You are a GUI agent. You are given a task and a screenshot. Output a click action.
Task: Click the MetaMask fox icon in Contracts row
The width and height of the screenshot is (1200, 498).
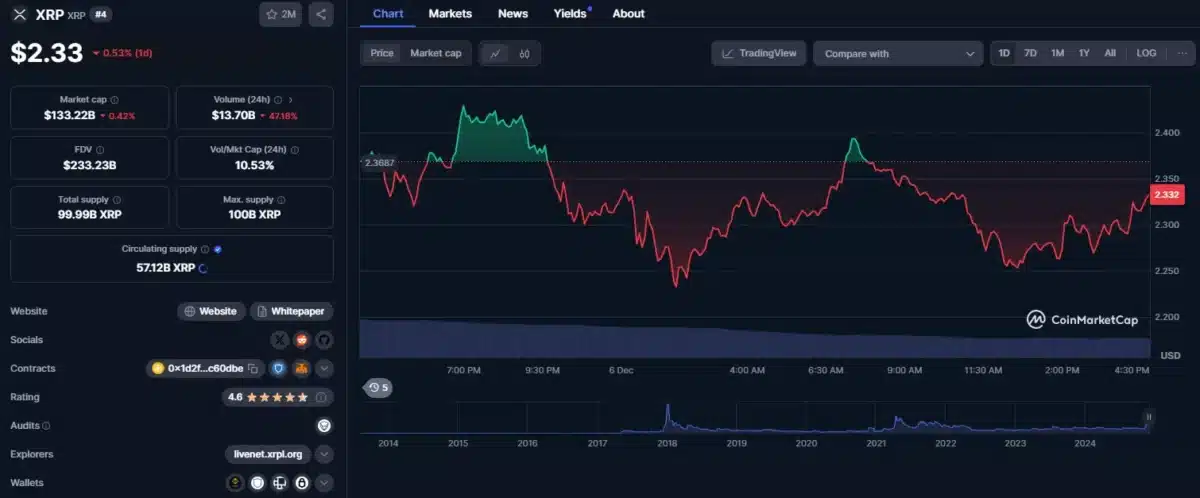pyautogui.click(x=301, y=368)
